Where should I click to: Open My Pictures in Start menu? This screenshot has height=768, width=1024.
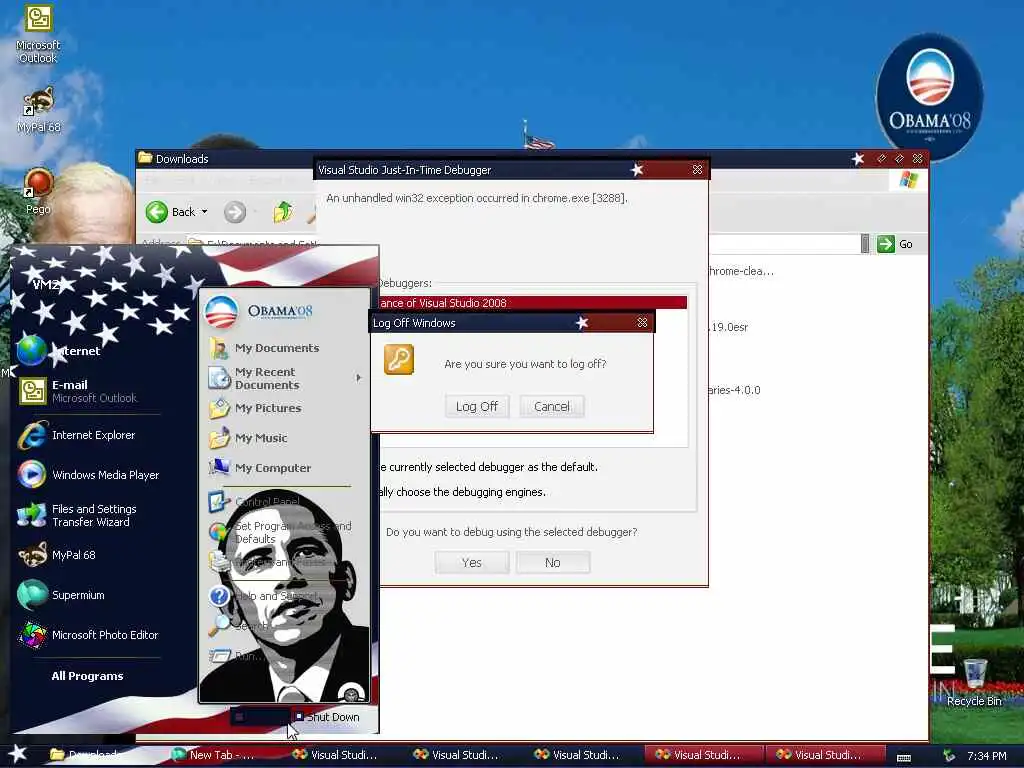(255, 408)
